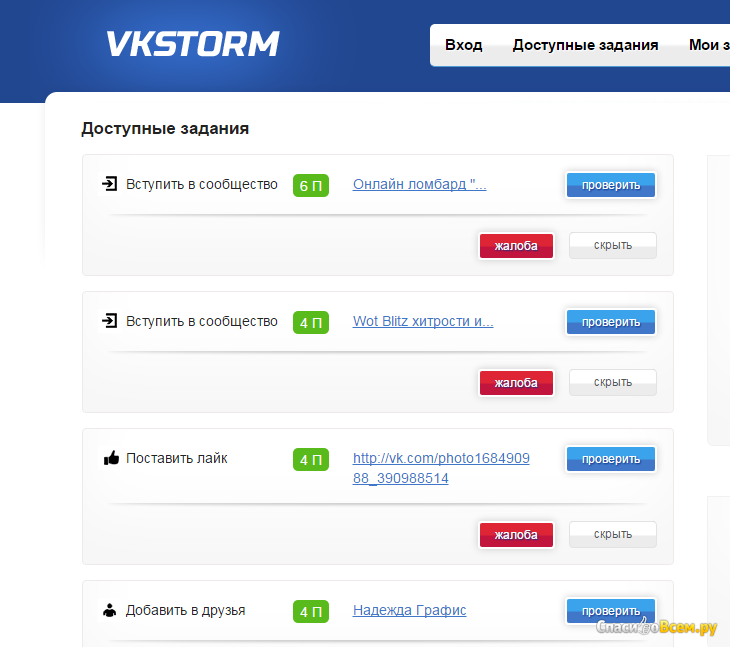The image size is (730, 647).
Task: Click 4 П badge in Надежда Графис row
Action: coord(311,611)
